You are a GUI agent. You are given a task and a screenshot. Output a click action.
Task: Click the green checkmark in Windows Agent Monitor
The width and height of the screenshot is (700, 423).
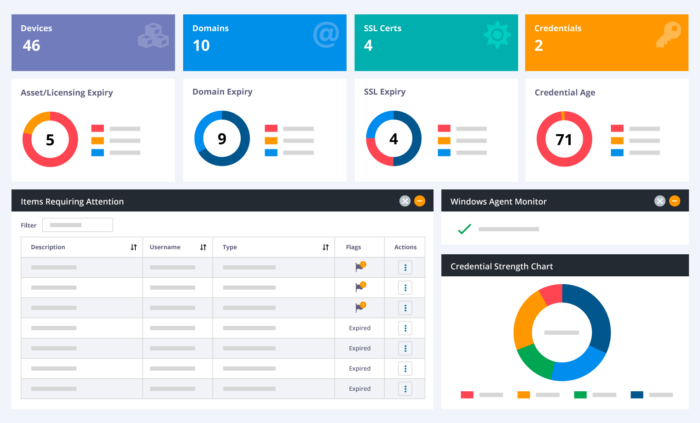(x=464, y=229)
